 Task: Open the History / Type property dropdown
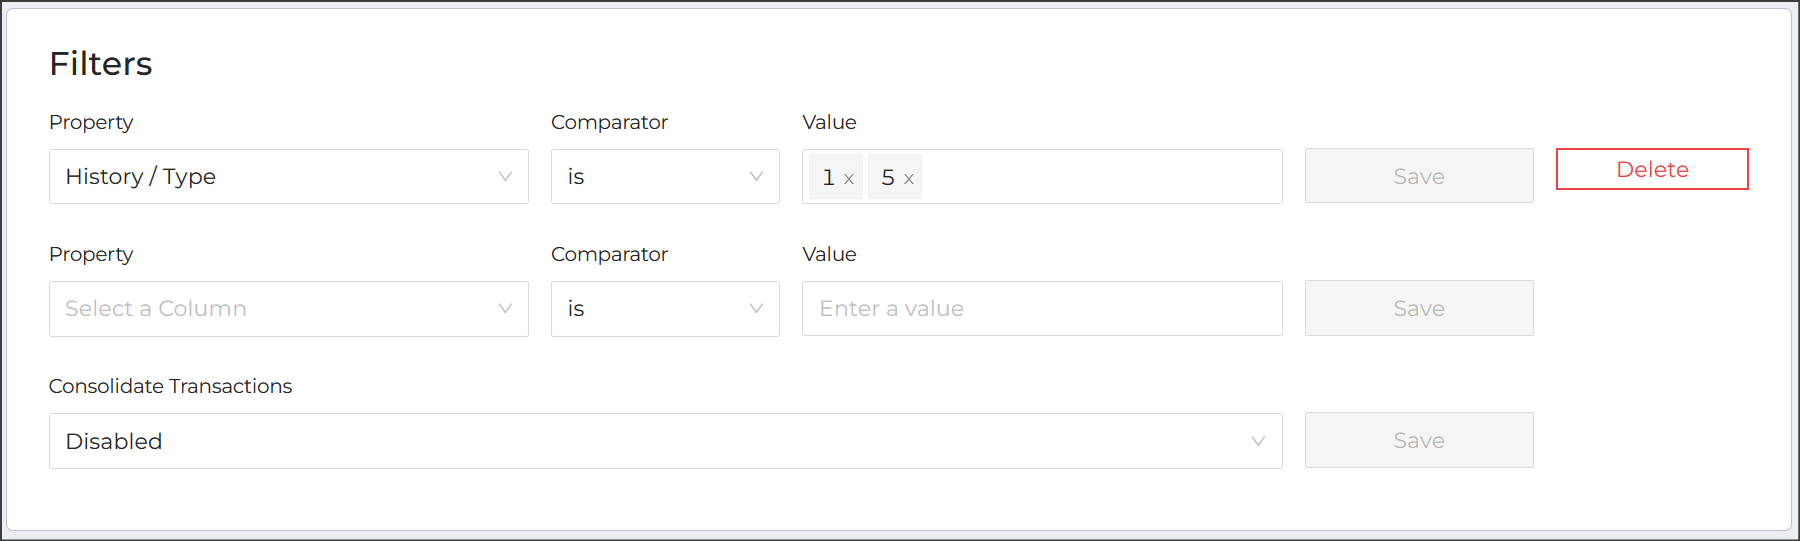(x=289, y=177)
